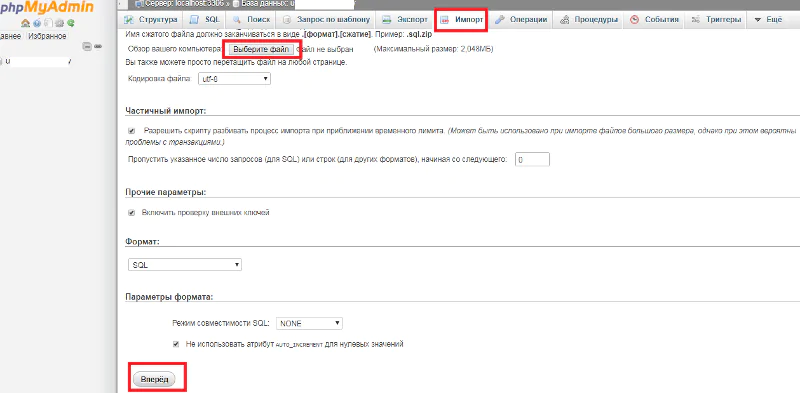Click "Максимальный размер: 2,048МБ" text
The image size is (800, 393).
pos(434,50)
